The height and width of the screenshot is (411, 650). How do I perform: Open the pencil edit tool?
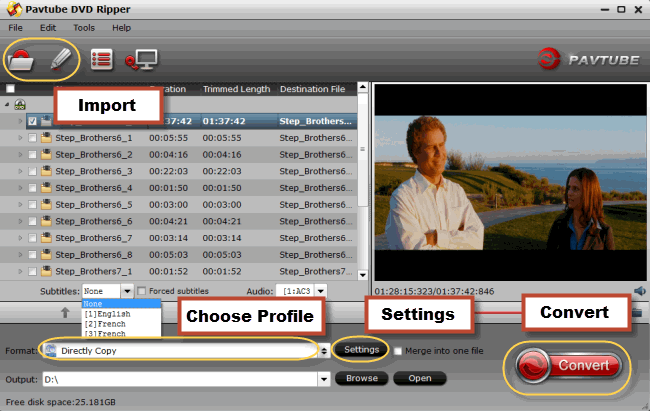pyautogui.click(x=61, y=60)
